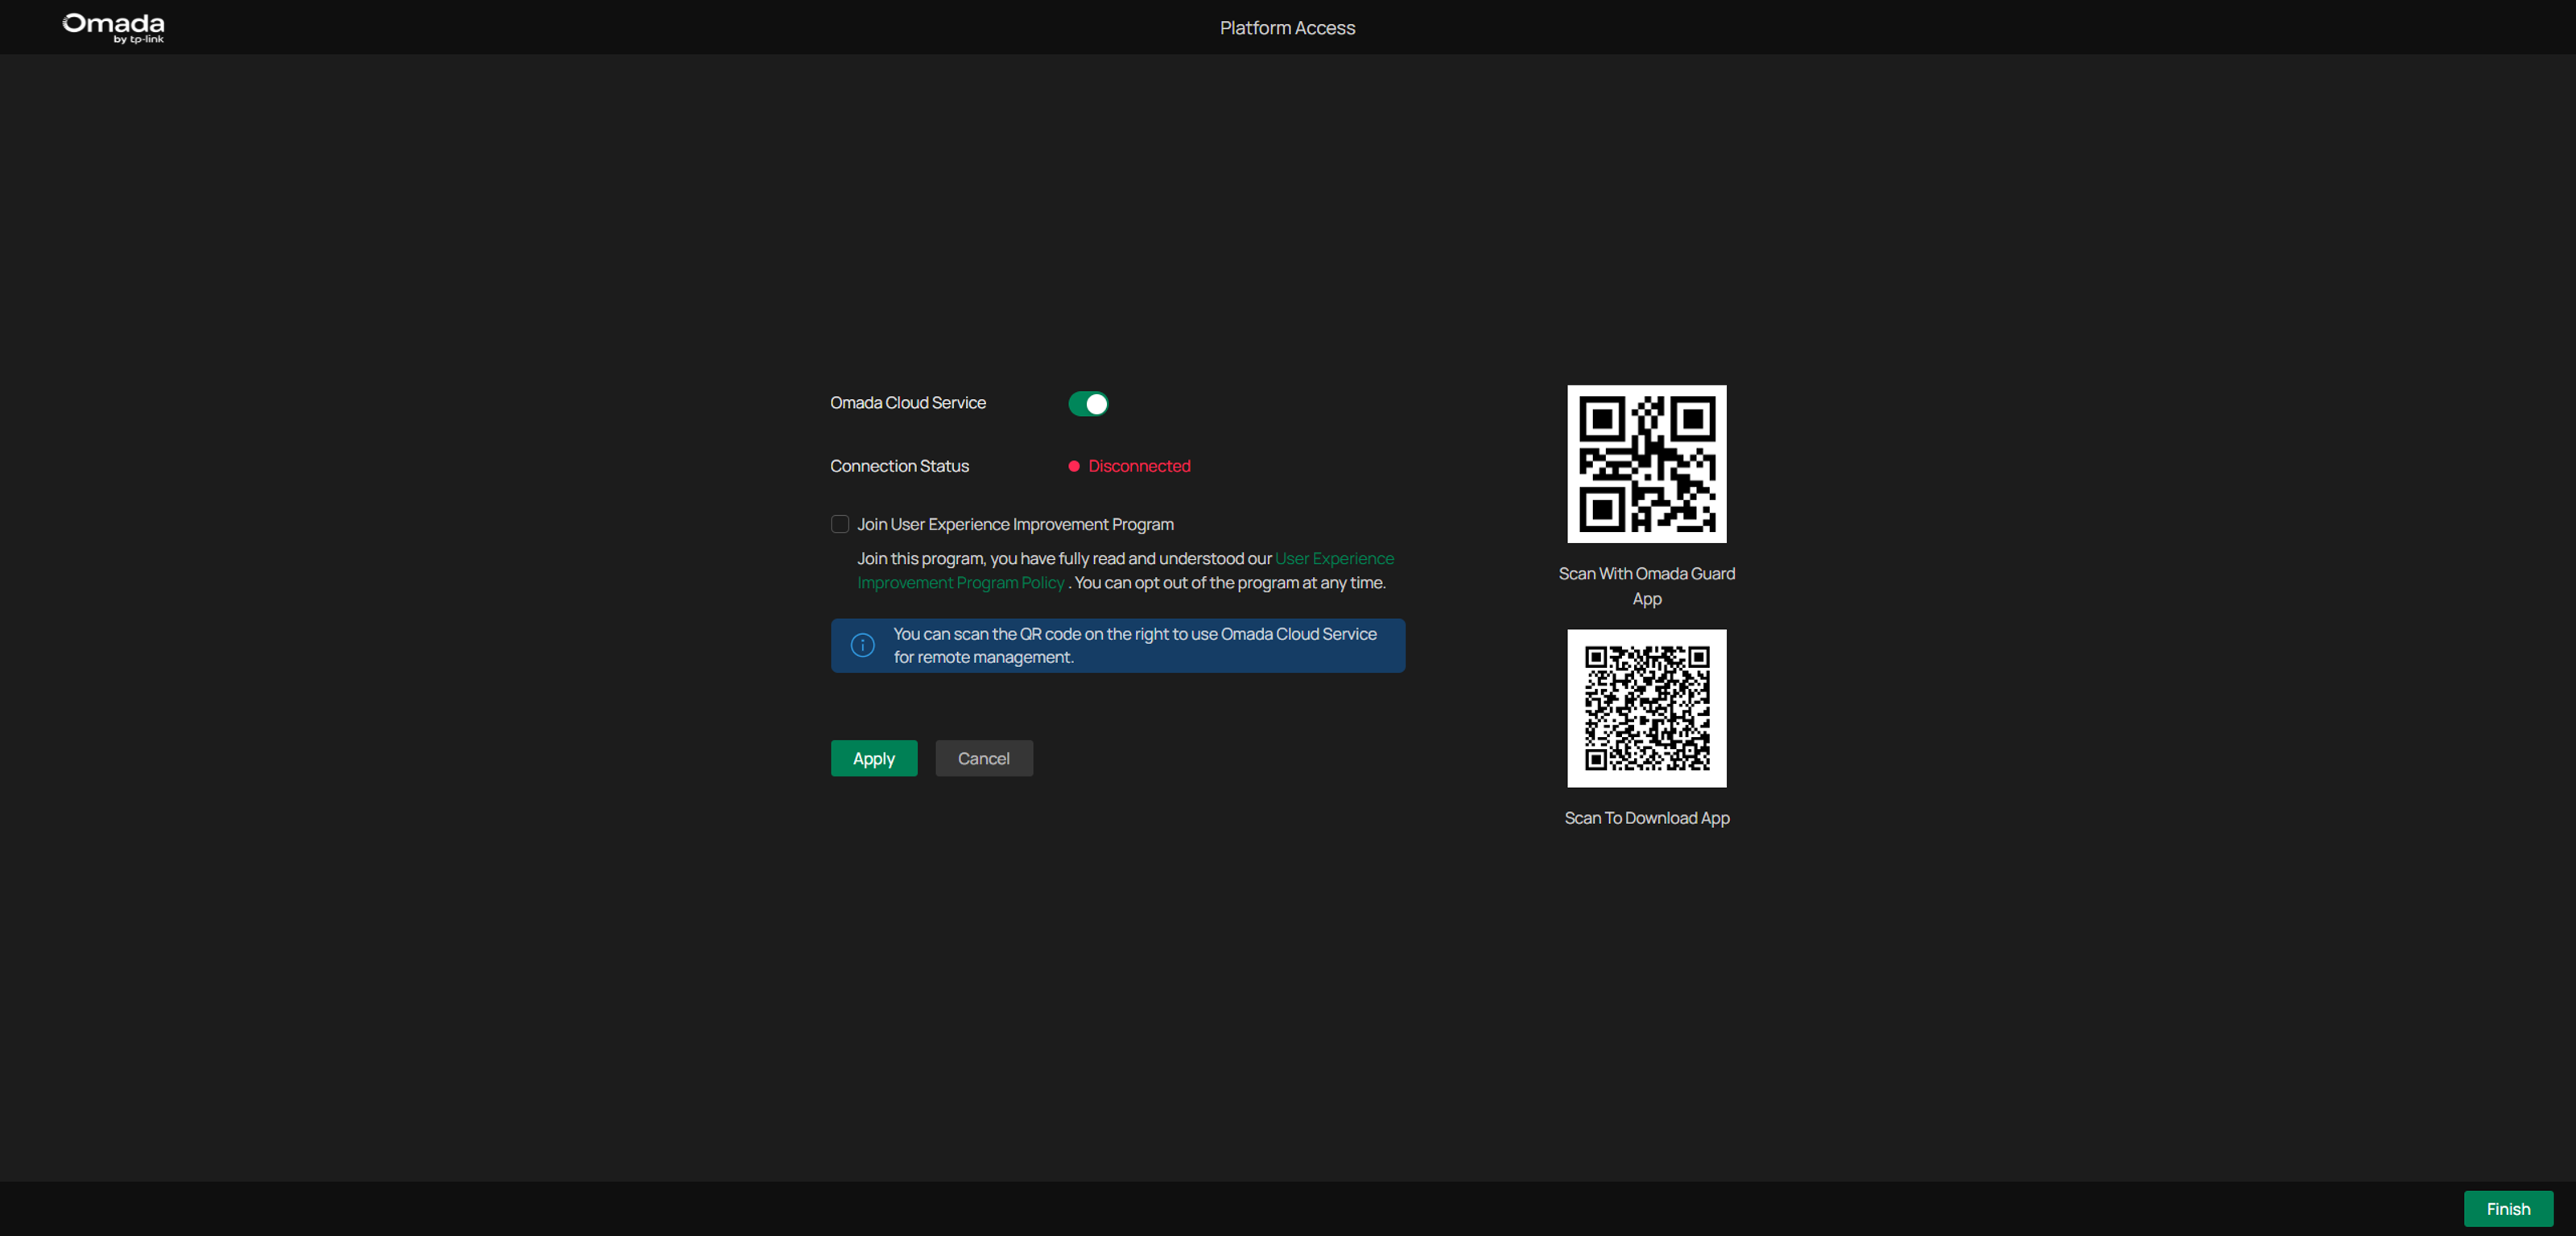Click the Scan With Omada Guard App caption

click(1646, 586)
